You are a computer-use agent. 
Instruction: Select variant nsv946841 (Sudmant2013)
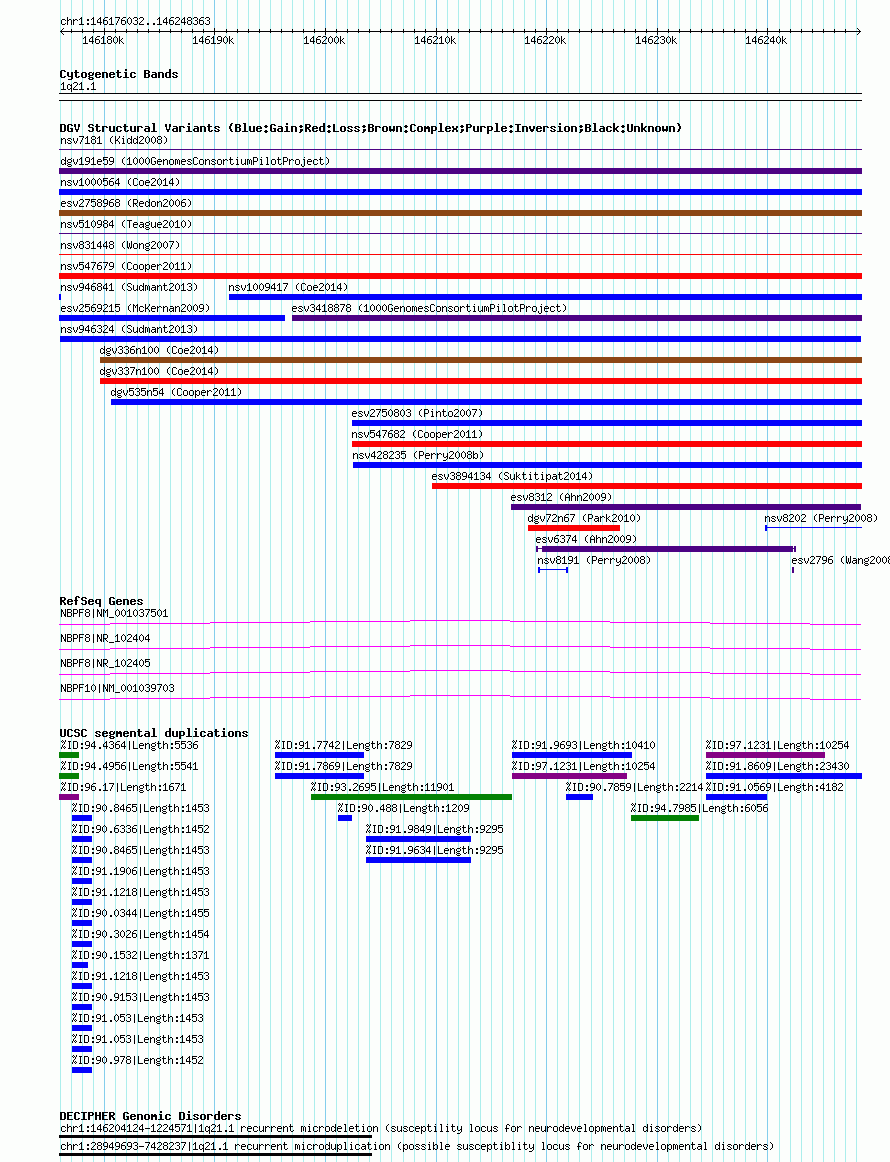coord(129,287)
